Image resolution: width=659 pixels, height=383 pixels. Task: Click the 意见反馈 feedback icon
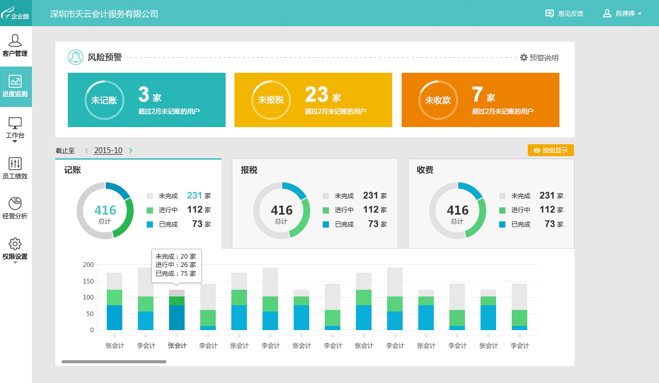pyautogui.click(x=549, y=13)
